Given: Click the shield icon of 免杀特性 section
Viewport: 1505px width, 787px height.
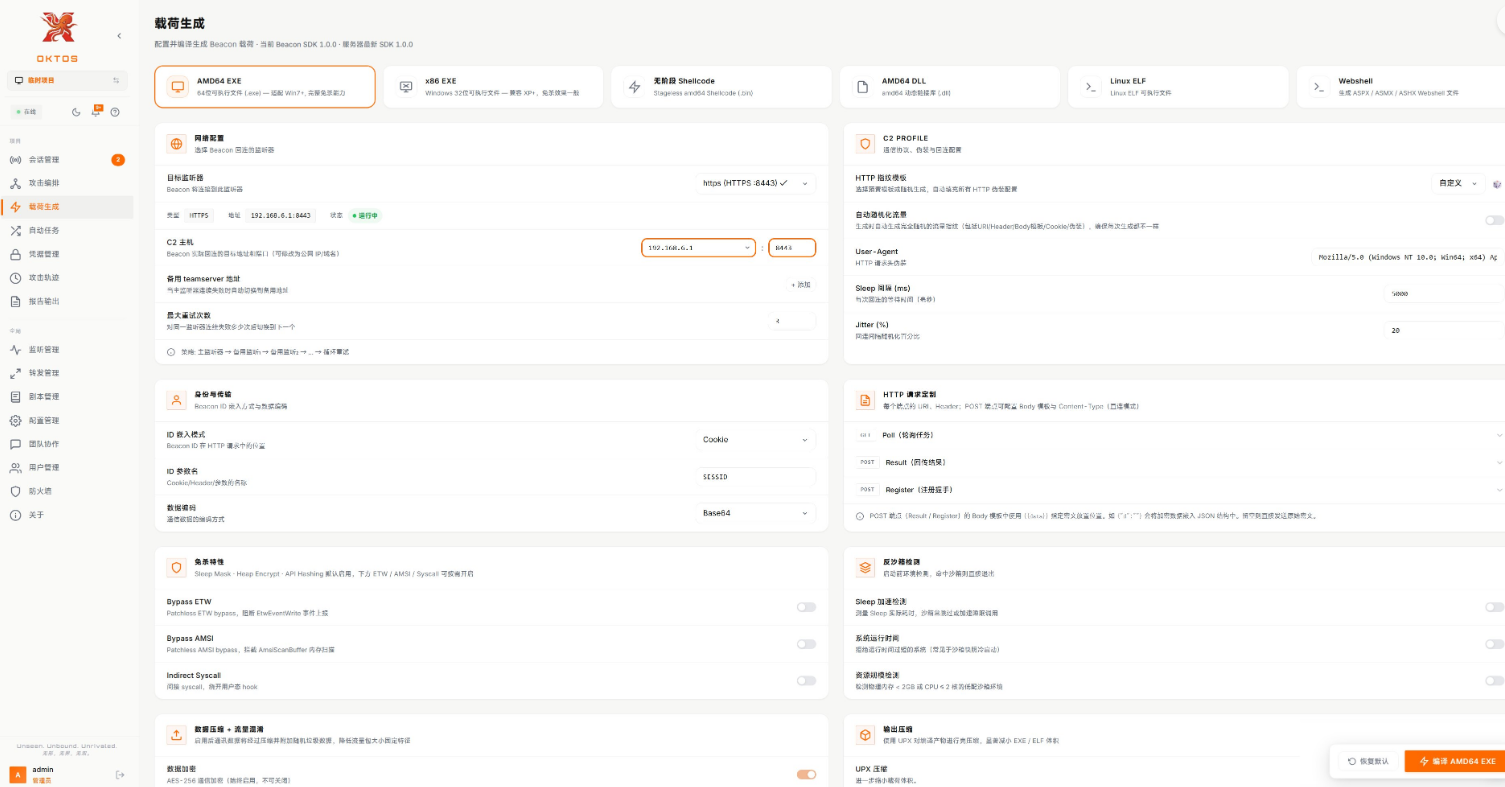Looking at the screenshot, I should coord(177,567).
